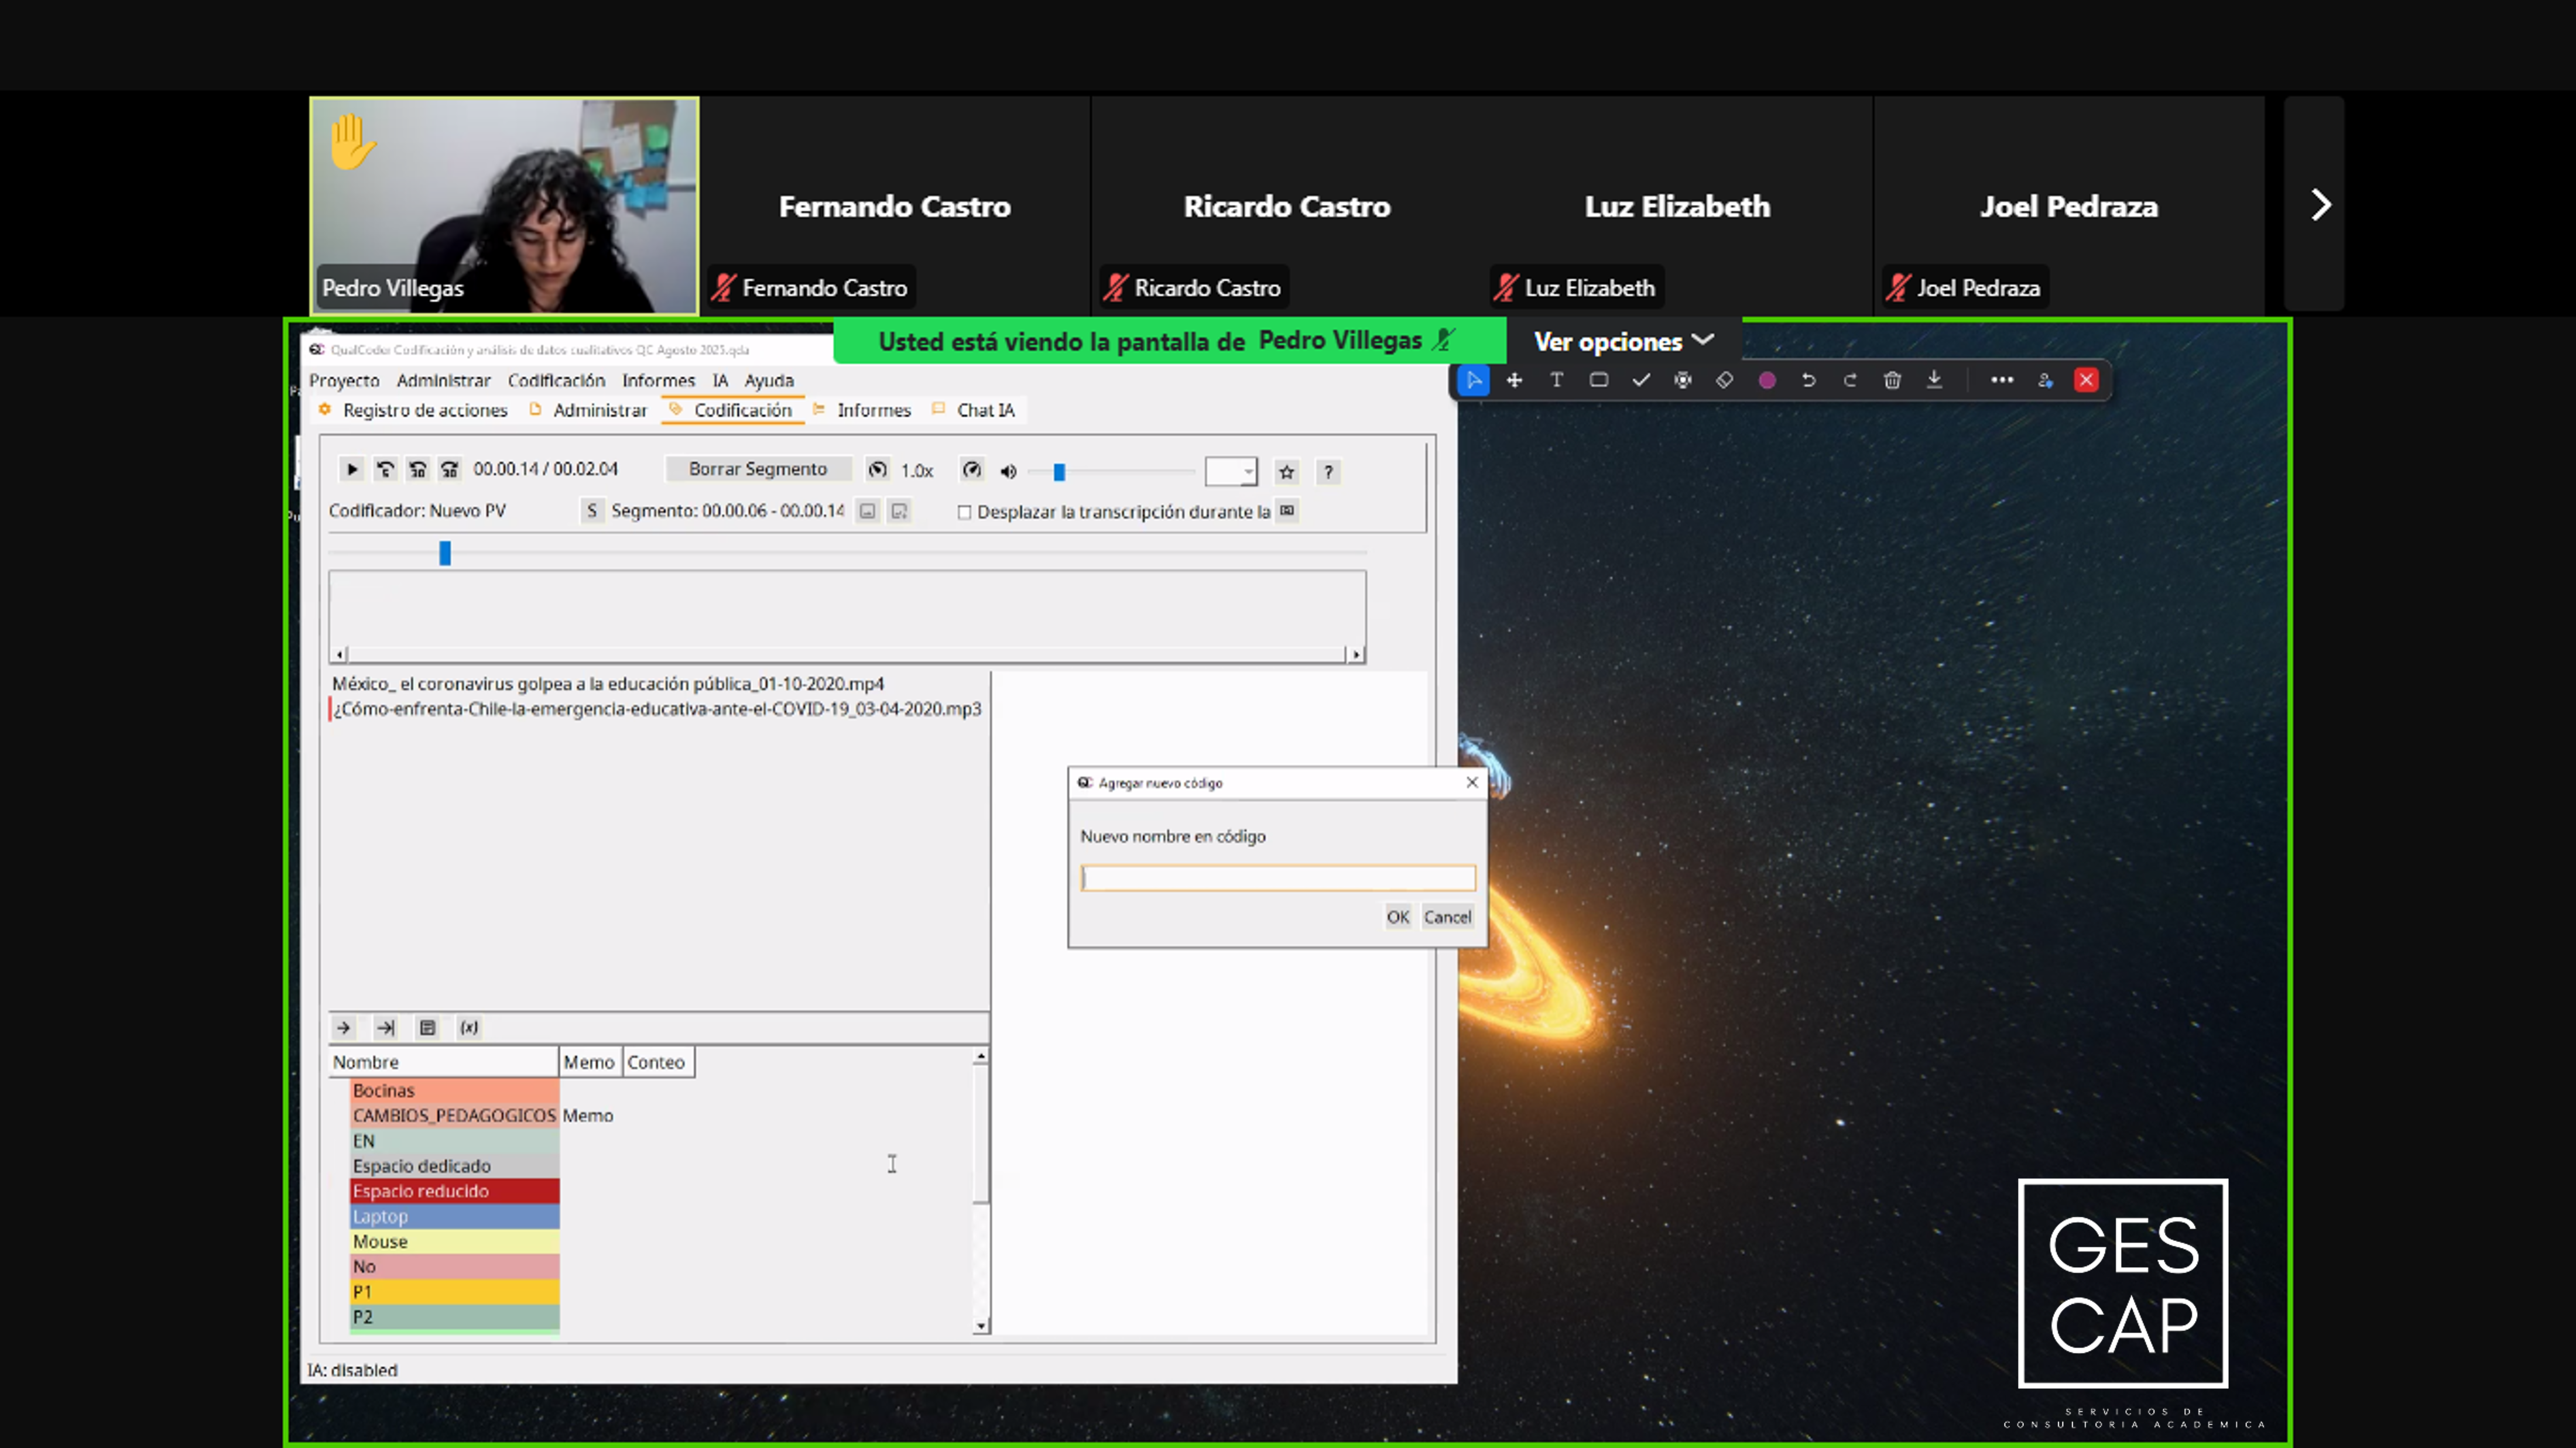2576x1448 pixels.
Task: Click the download/save annotation icon
Action: point(1934,380)
